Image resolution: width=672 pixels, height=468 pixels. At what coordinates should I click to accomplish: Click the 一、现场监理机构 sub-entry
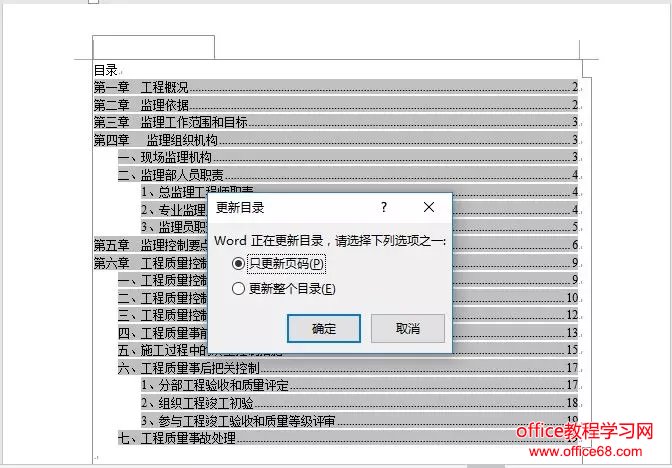[x=348, y=157]
